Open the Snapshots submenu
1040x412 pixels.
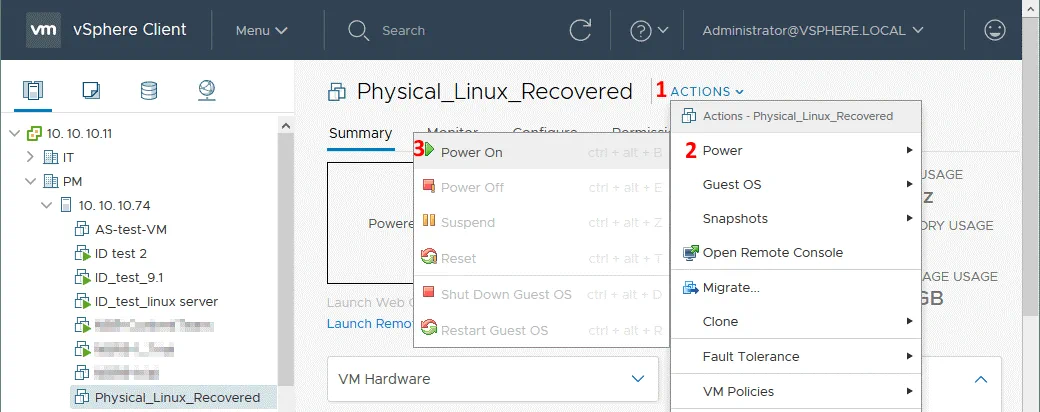[735, 218]
